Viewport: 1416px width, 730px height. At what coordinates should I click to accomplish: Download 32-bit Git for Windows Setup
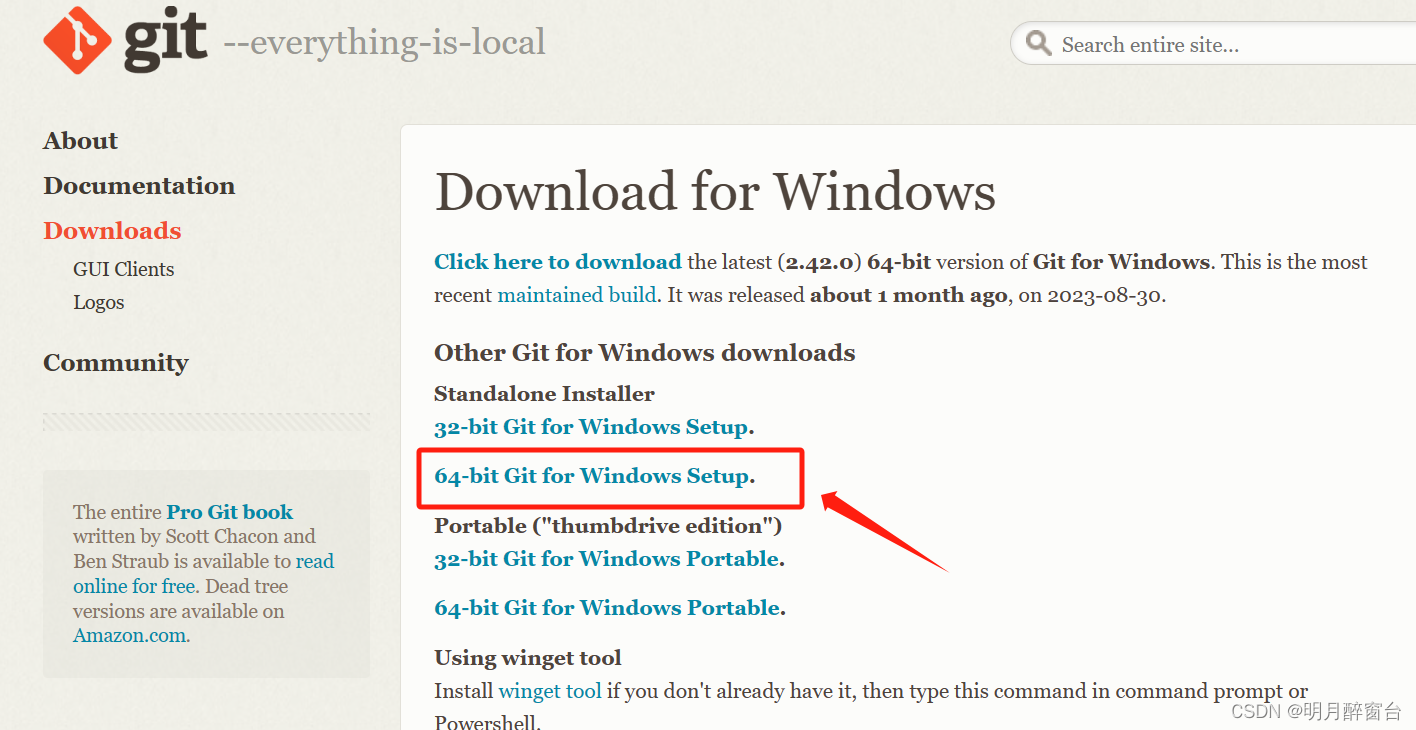pos(591,427)
